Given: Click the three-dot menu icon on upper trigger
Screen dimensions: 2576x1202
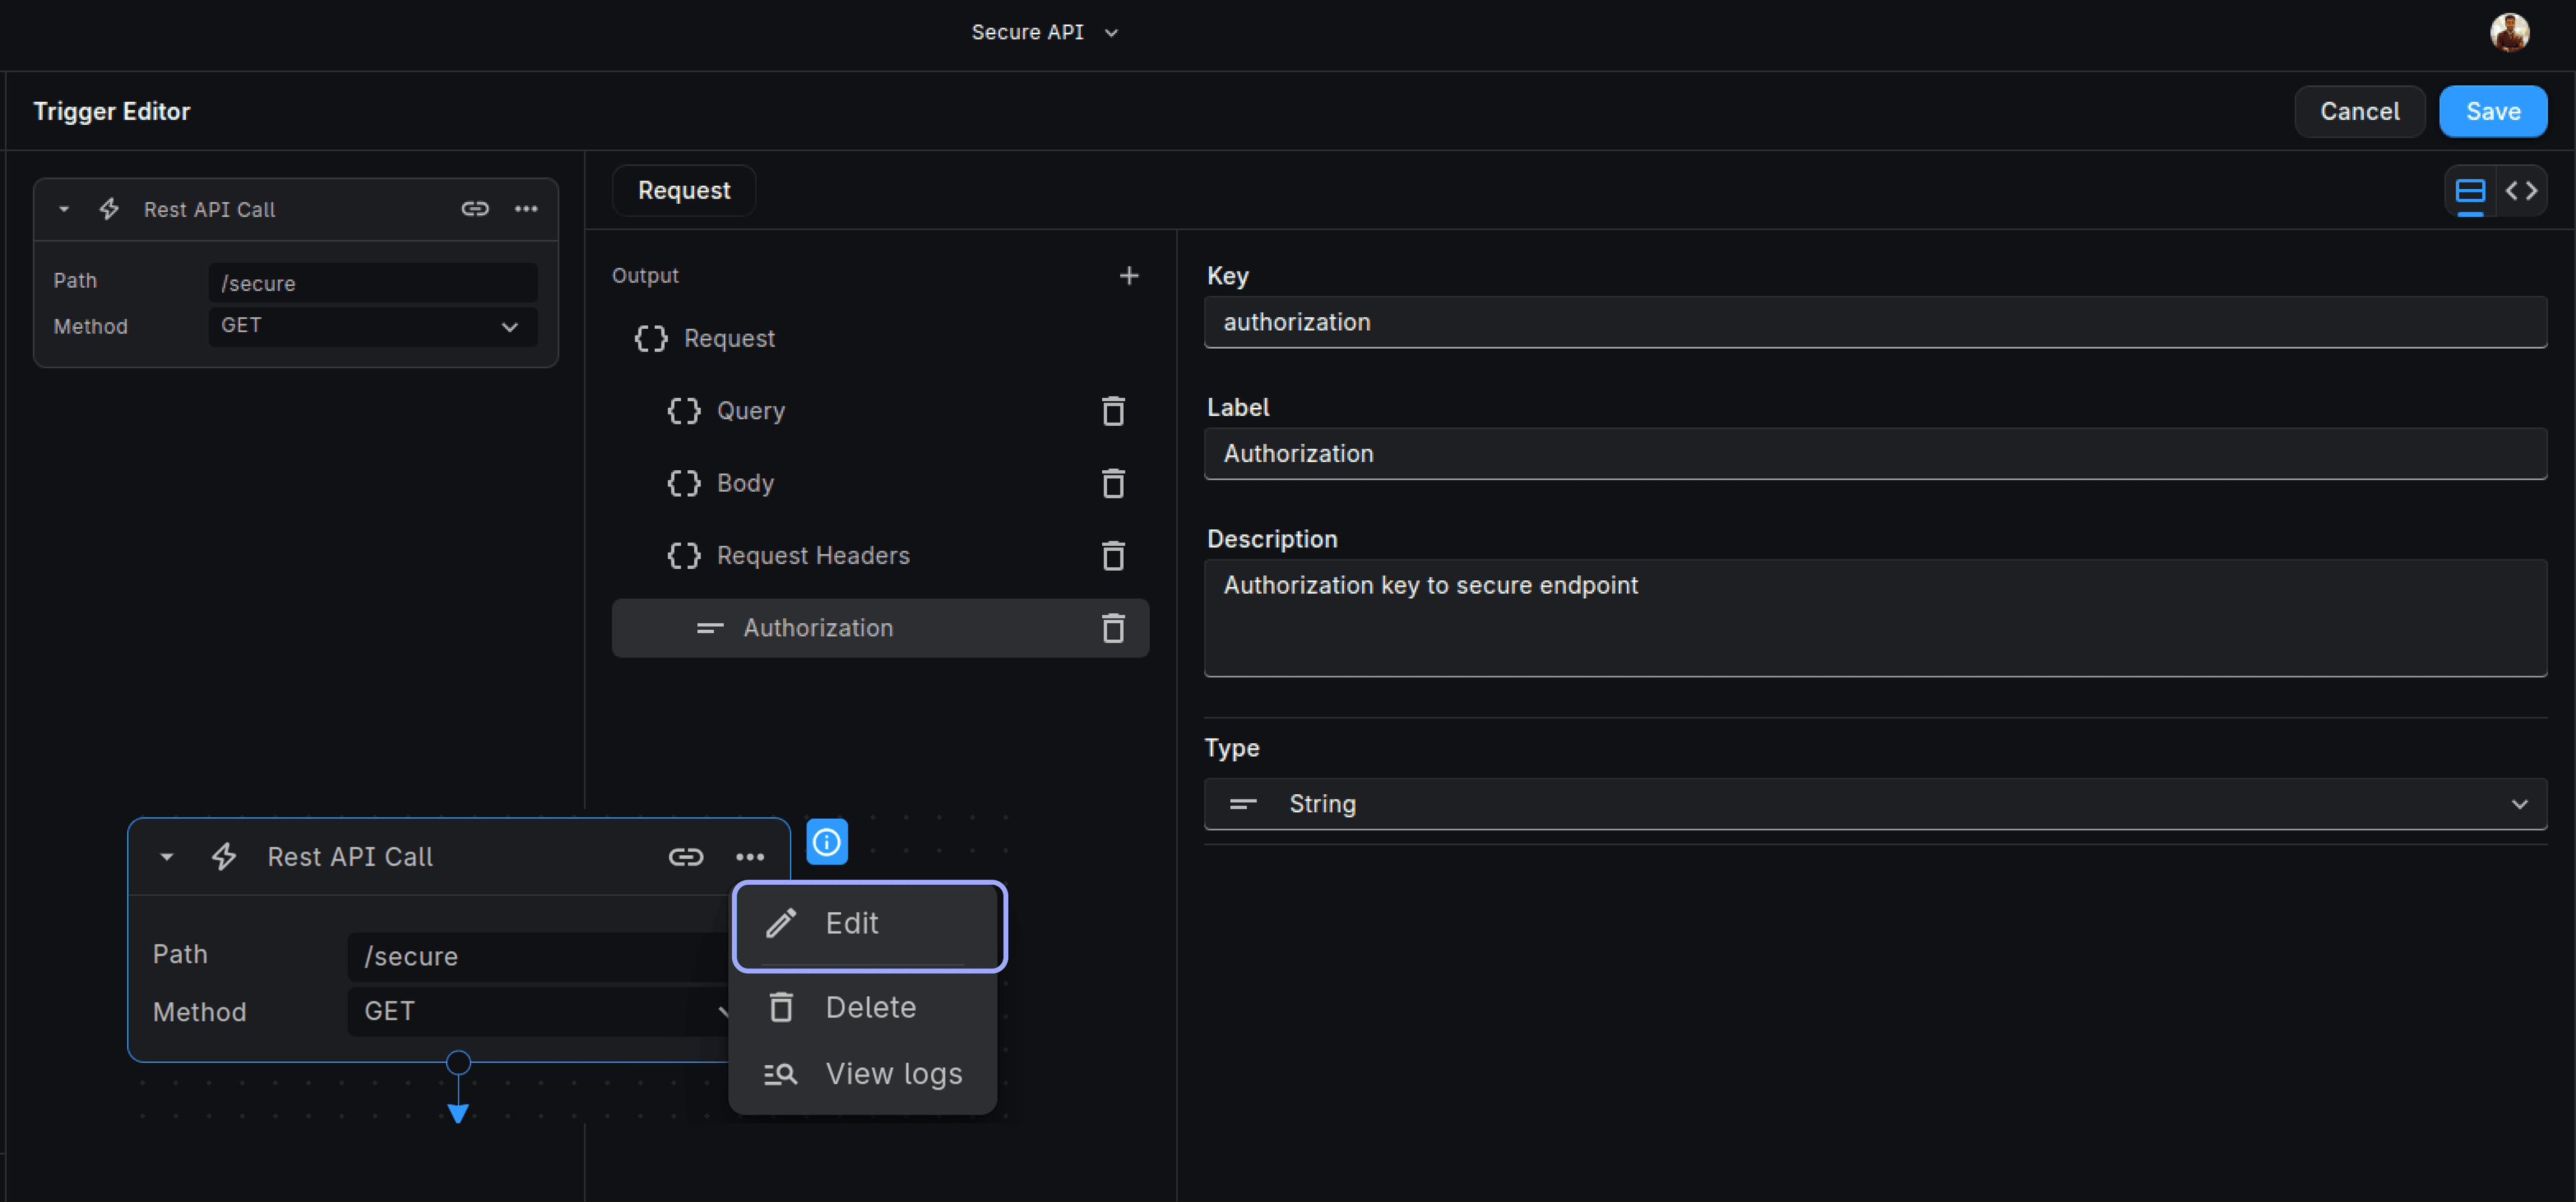Looking at the screenshot, I should [x=526, y=209].
